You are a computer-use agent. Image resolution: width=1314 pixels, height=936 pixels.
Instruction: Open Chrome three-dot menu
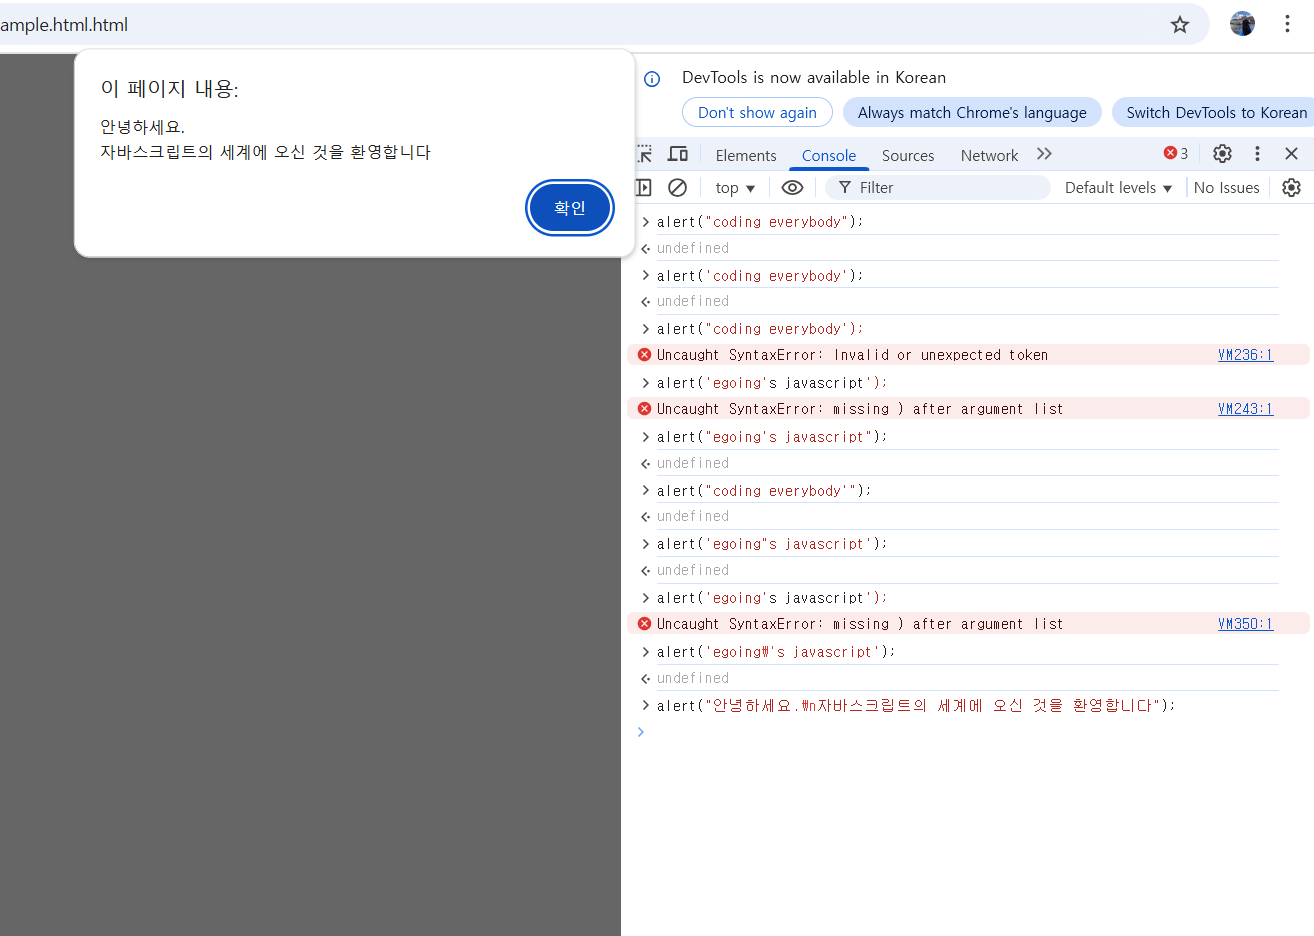(1287, 24)
